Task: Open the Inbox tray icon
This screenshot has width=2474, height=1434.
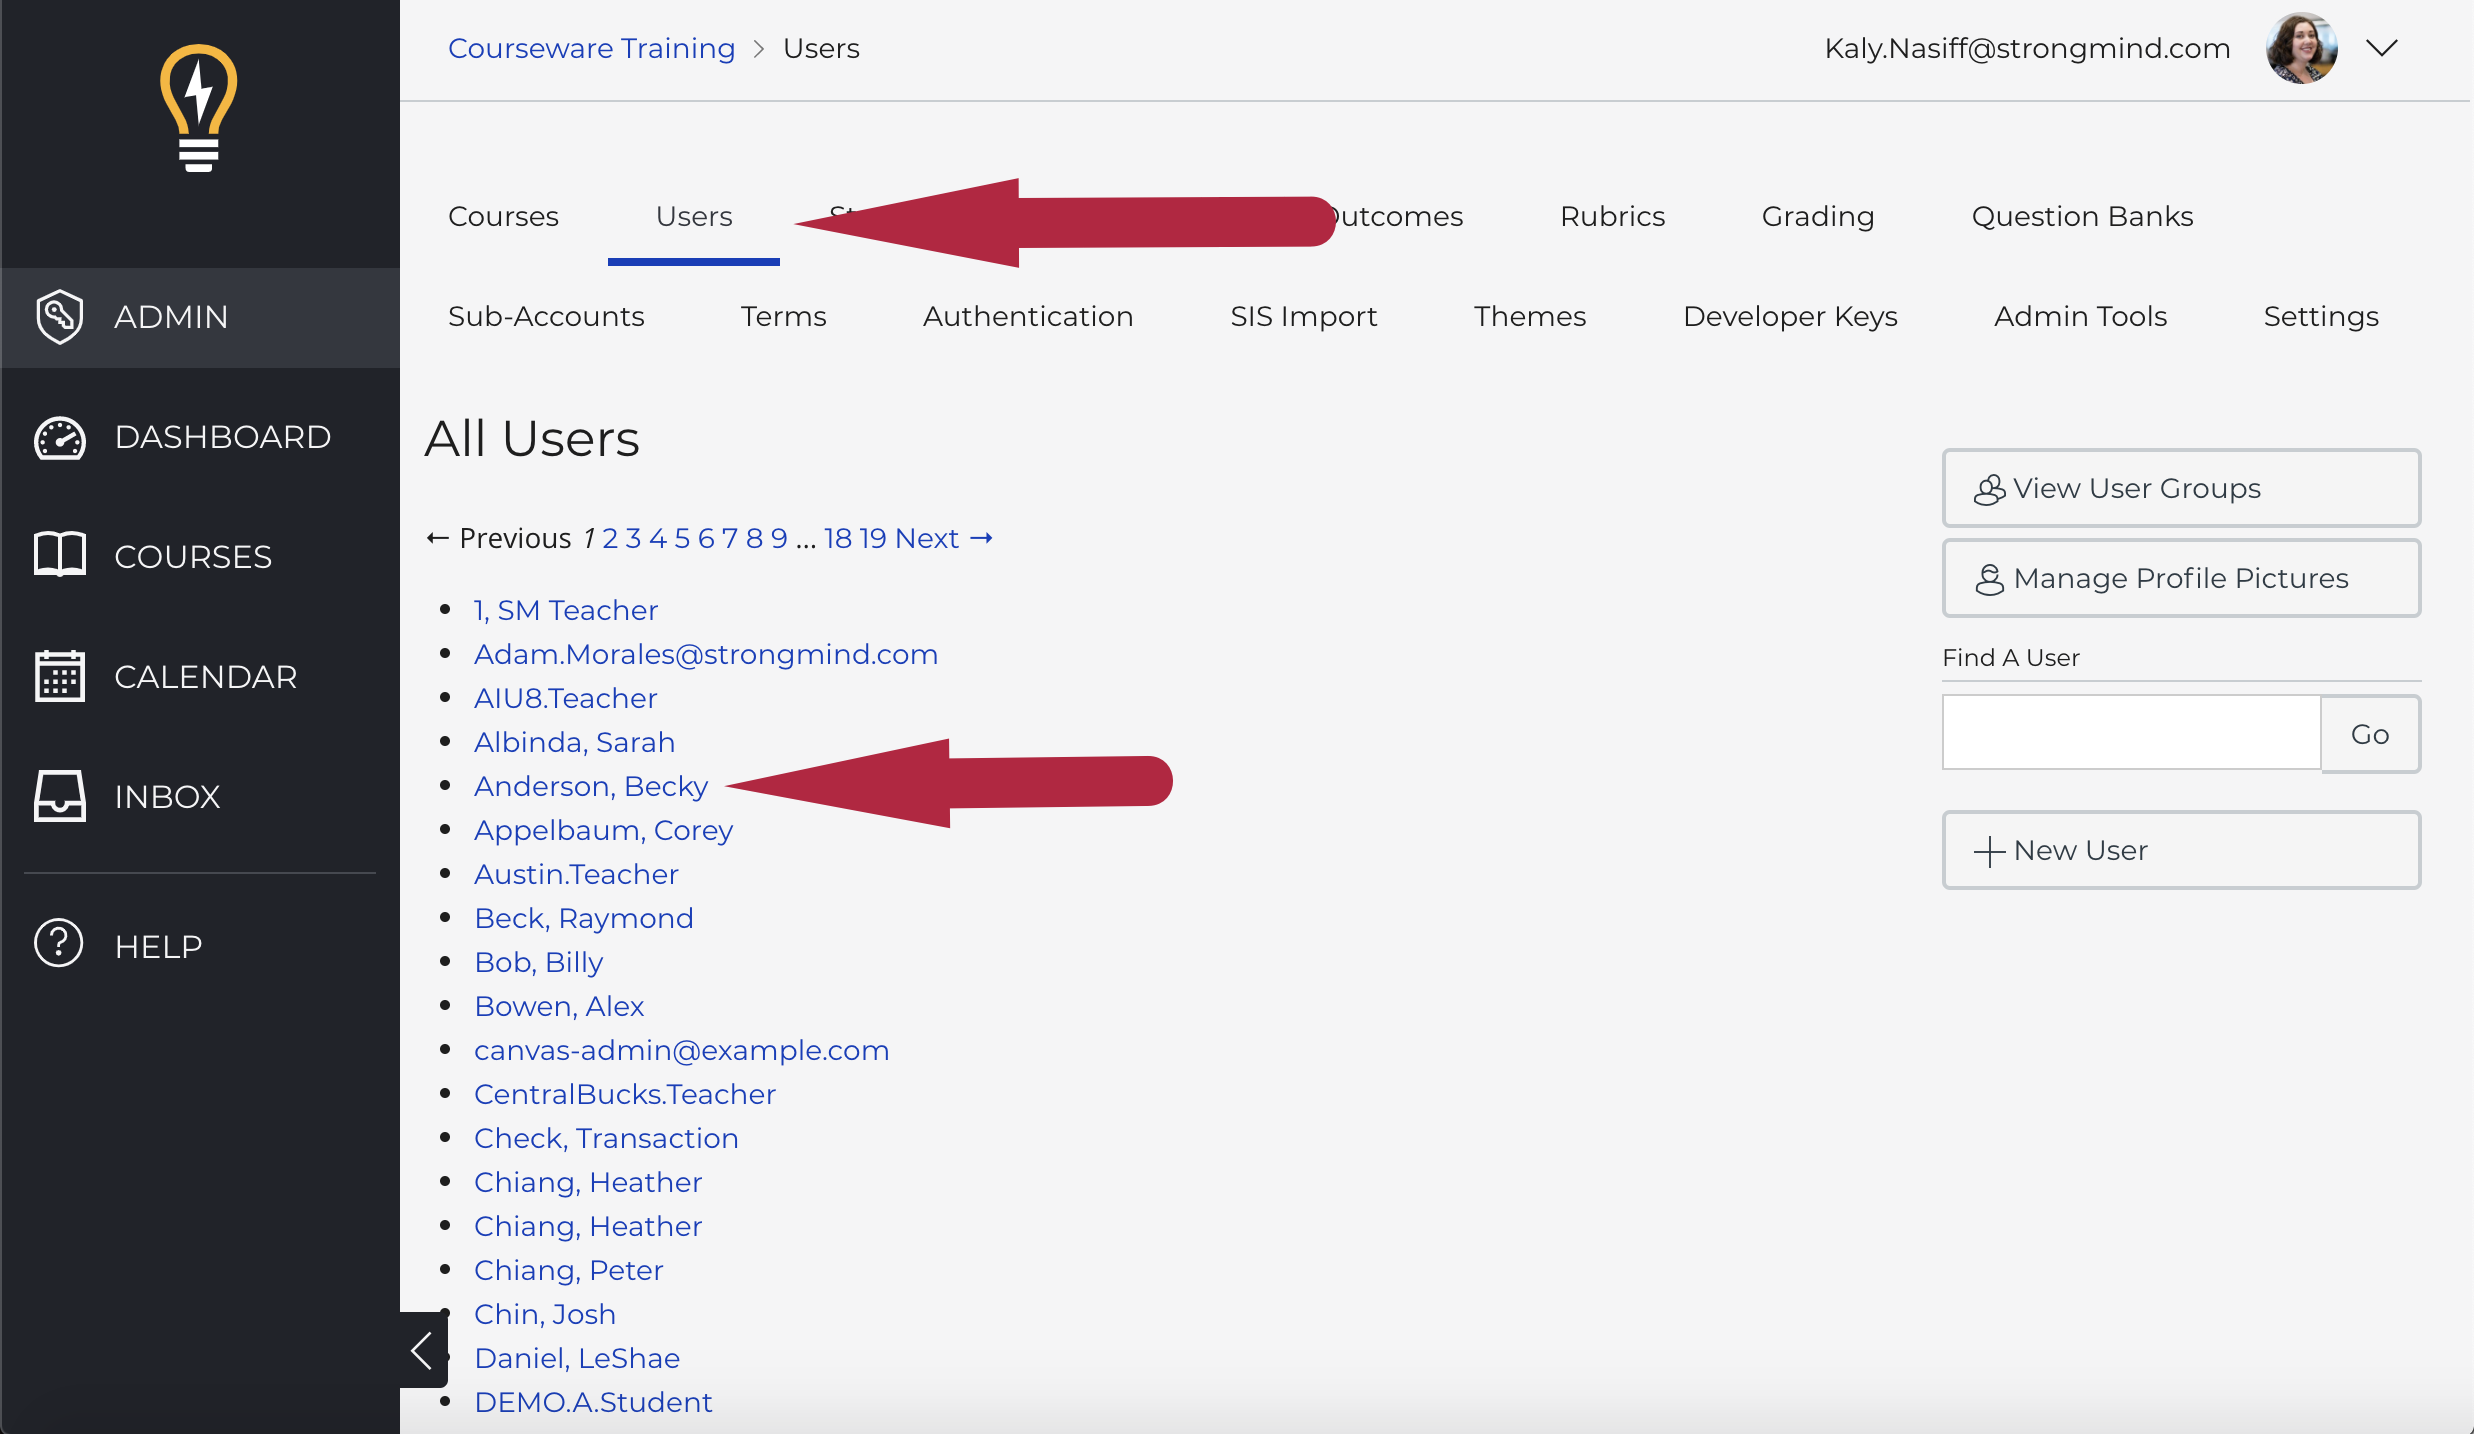Action: click(x=60, y=796)
